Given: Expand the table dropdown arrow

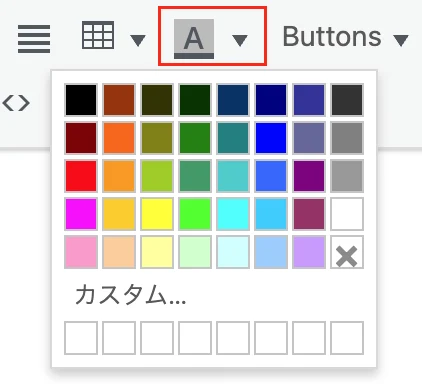Looking at the screenshot, I should coord(138,40).
